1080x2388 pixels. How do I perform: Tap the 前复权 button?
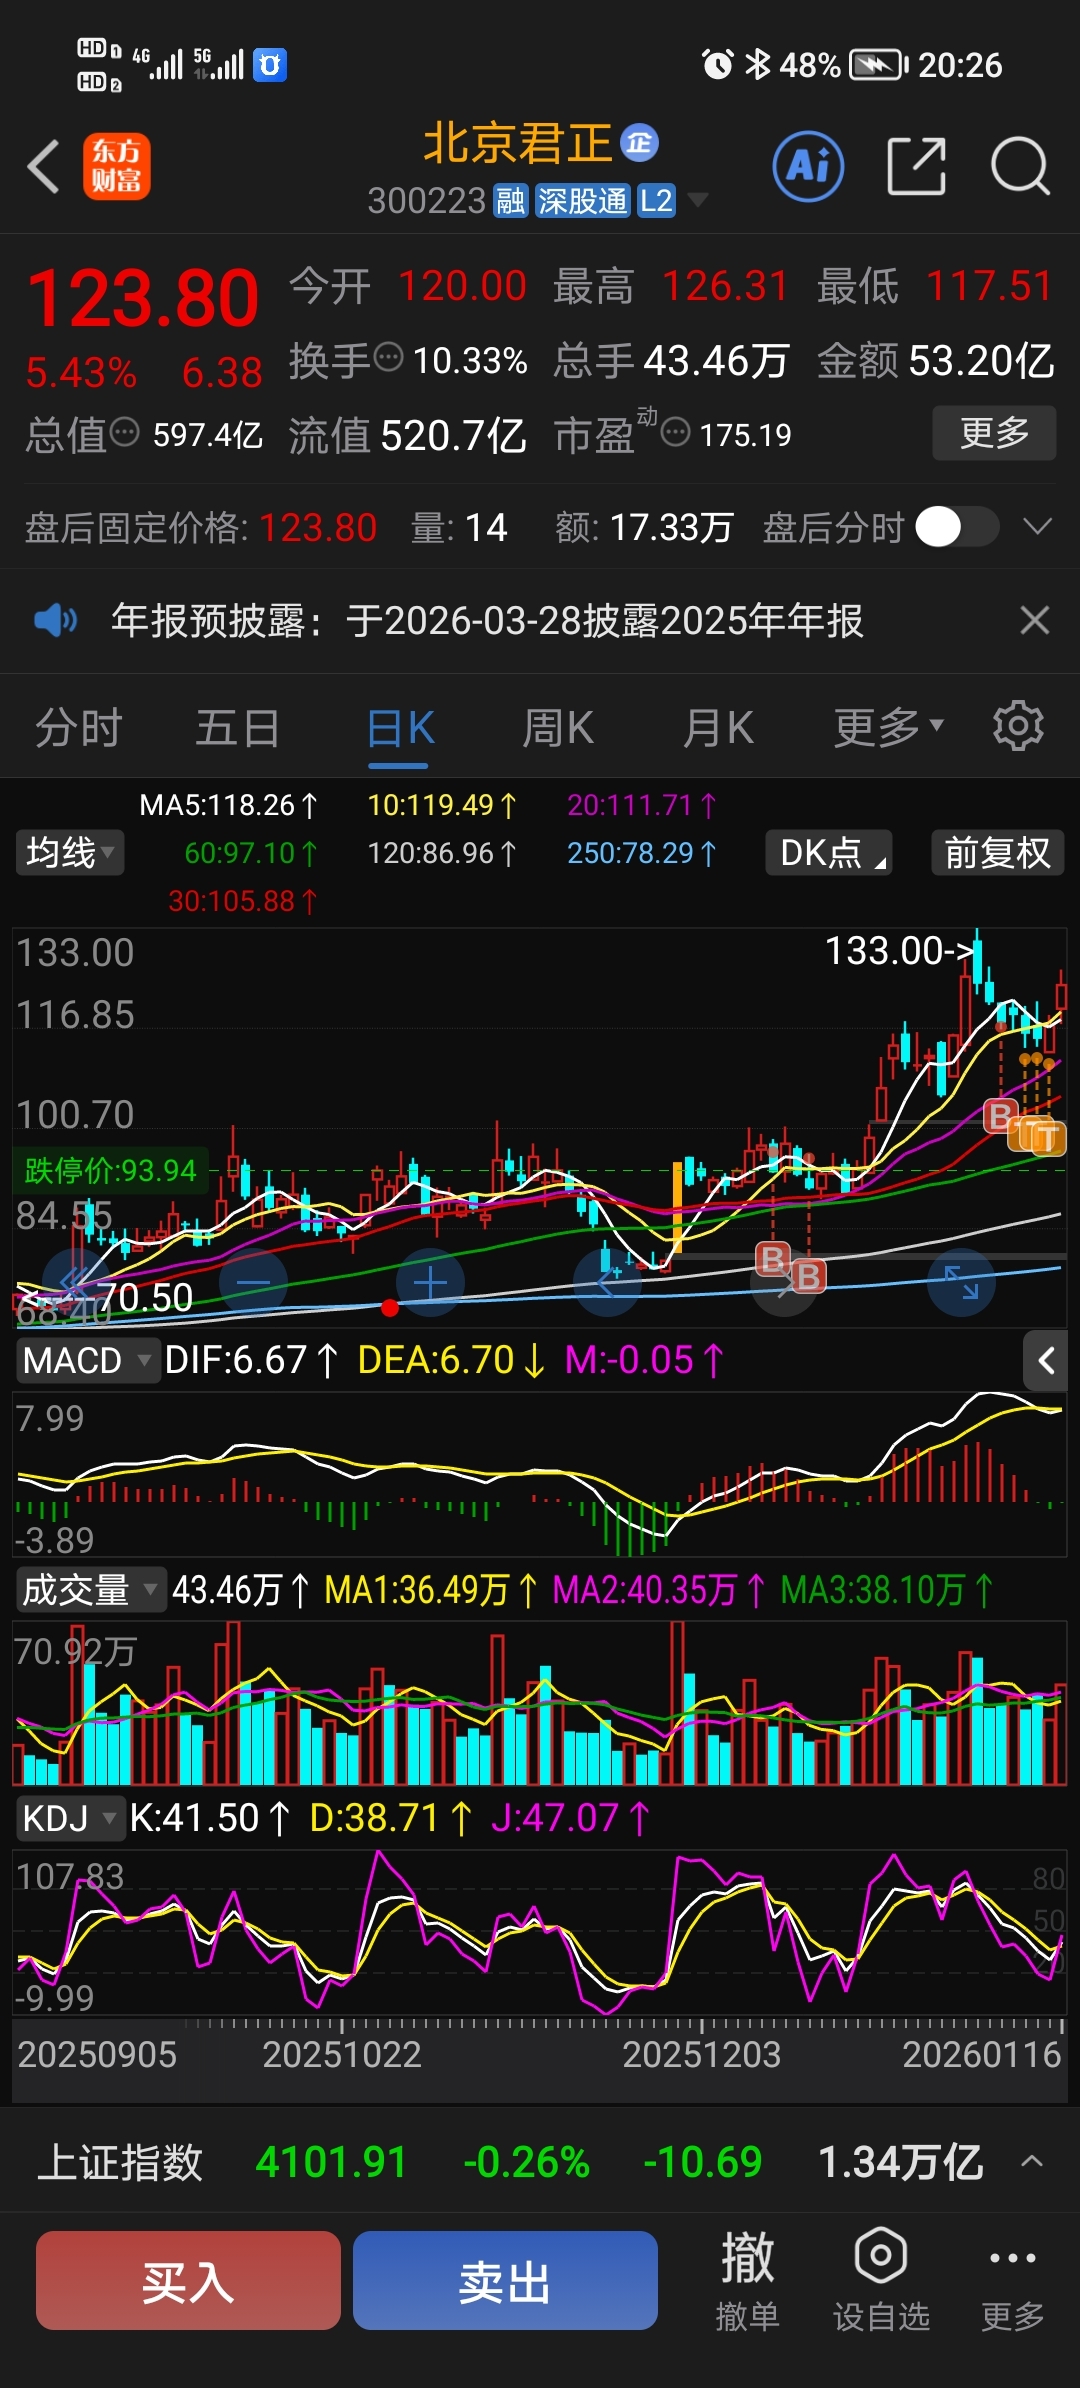pos(997,852)
